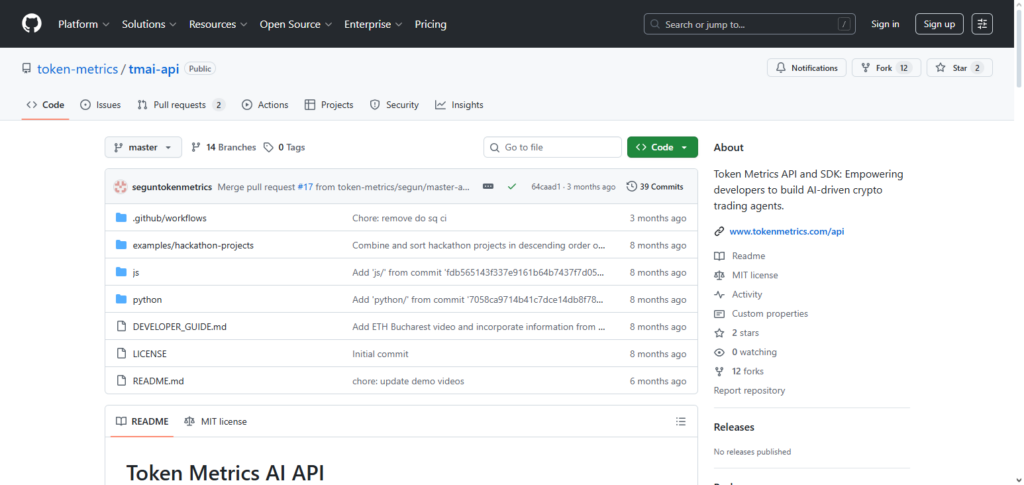Focus the Go to file input

pyautogui.click(x=552, y=148)
